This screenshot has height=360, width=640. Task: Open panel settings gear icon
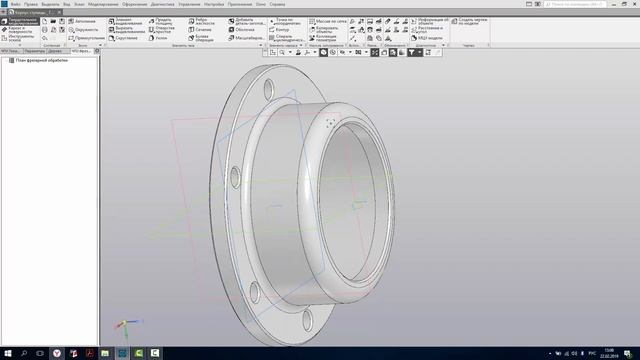pyautogui.click(x=97, y=51)
